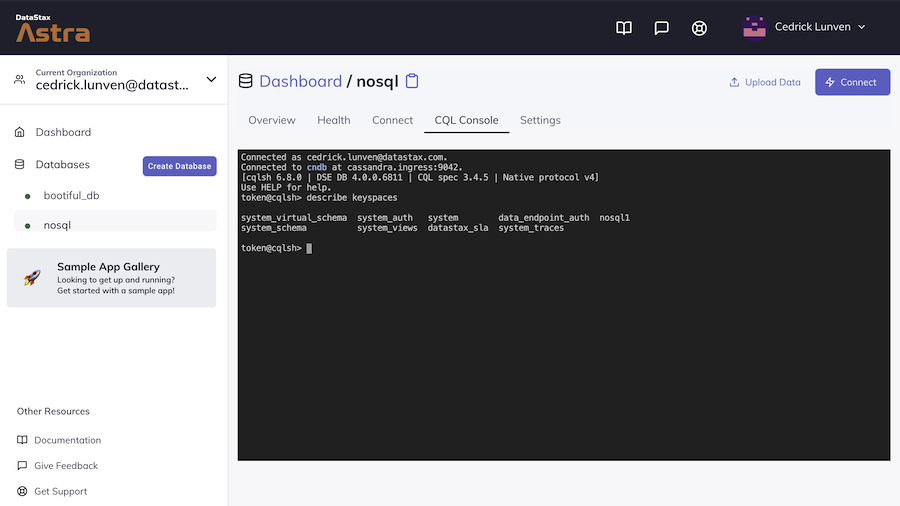Image resolution: width=900 pixels, height=506 pixels.
Task: Click the green status dot beside bootiful_db
Action: (x=28, y=196)
